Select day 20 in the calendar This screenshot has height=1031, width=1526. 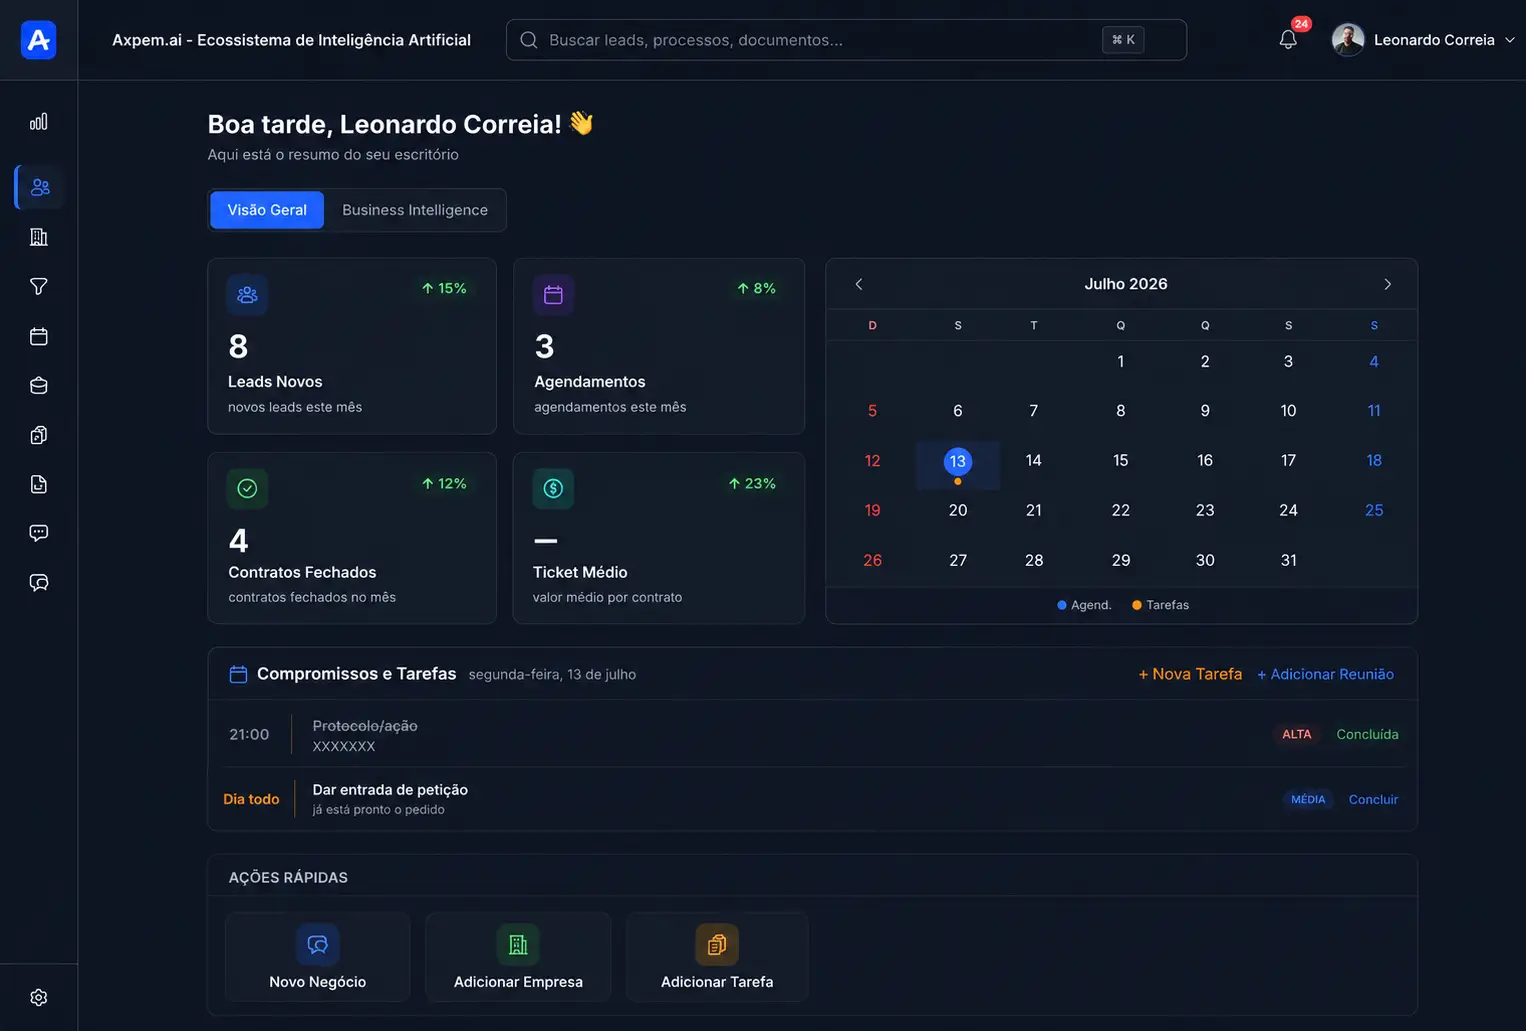(x=958, y=510)
